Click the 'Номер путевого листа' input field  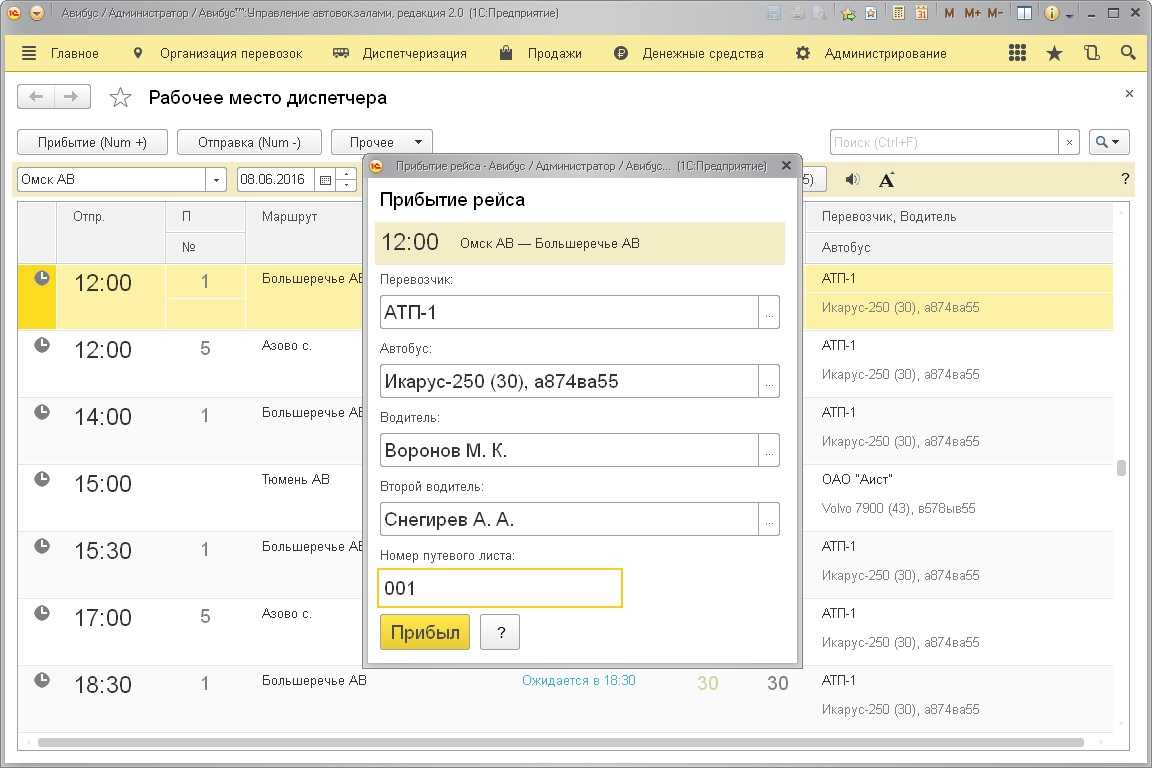500,588
